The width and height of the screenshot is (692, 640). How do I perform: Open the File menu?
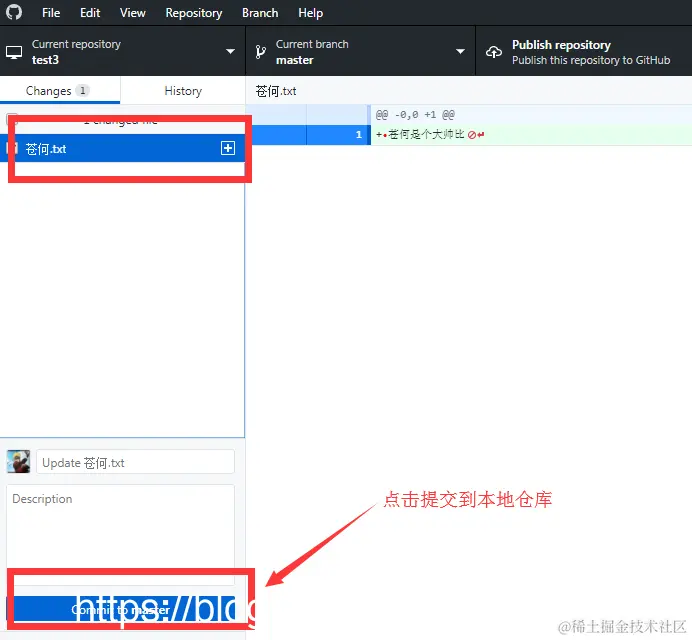tap(51, 13)
